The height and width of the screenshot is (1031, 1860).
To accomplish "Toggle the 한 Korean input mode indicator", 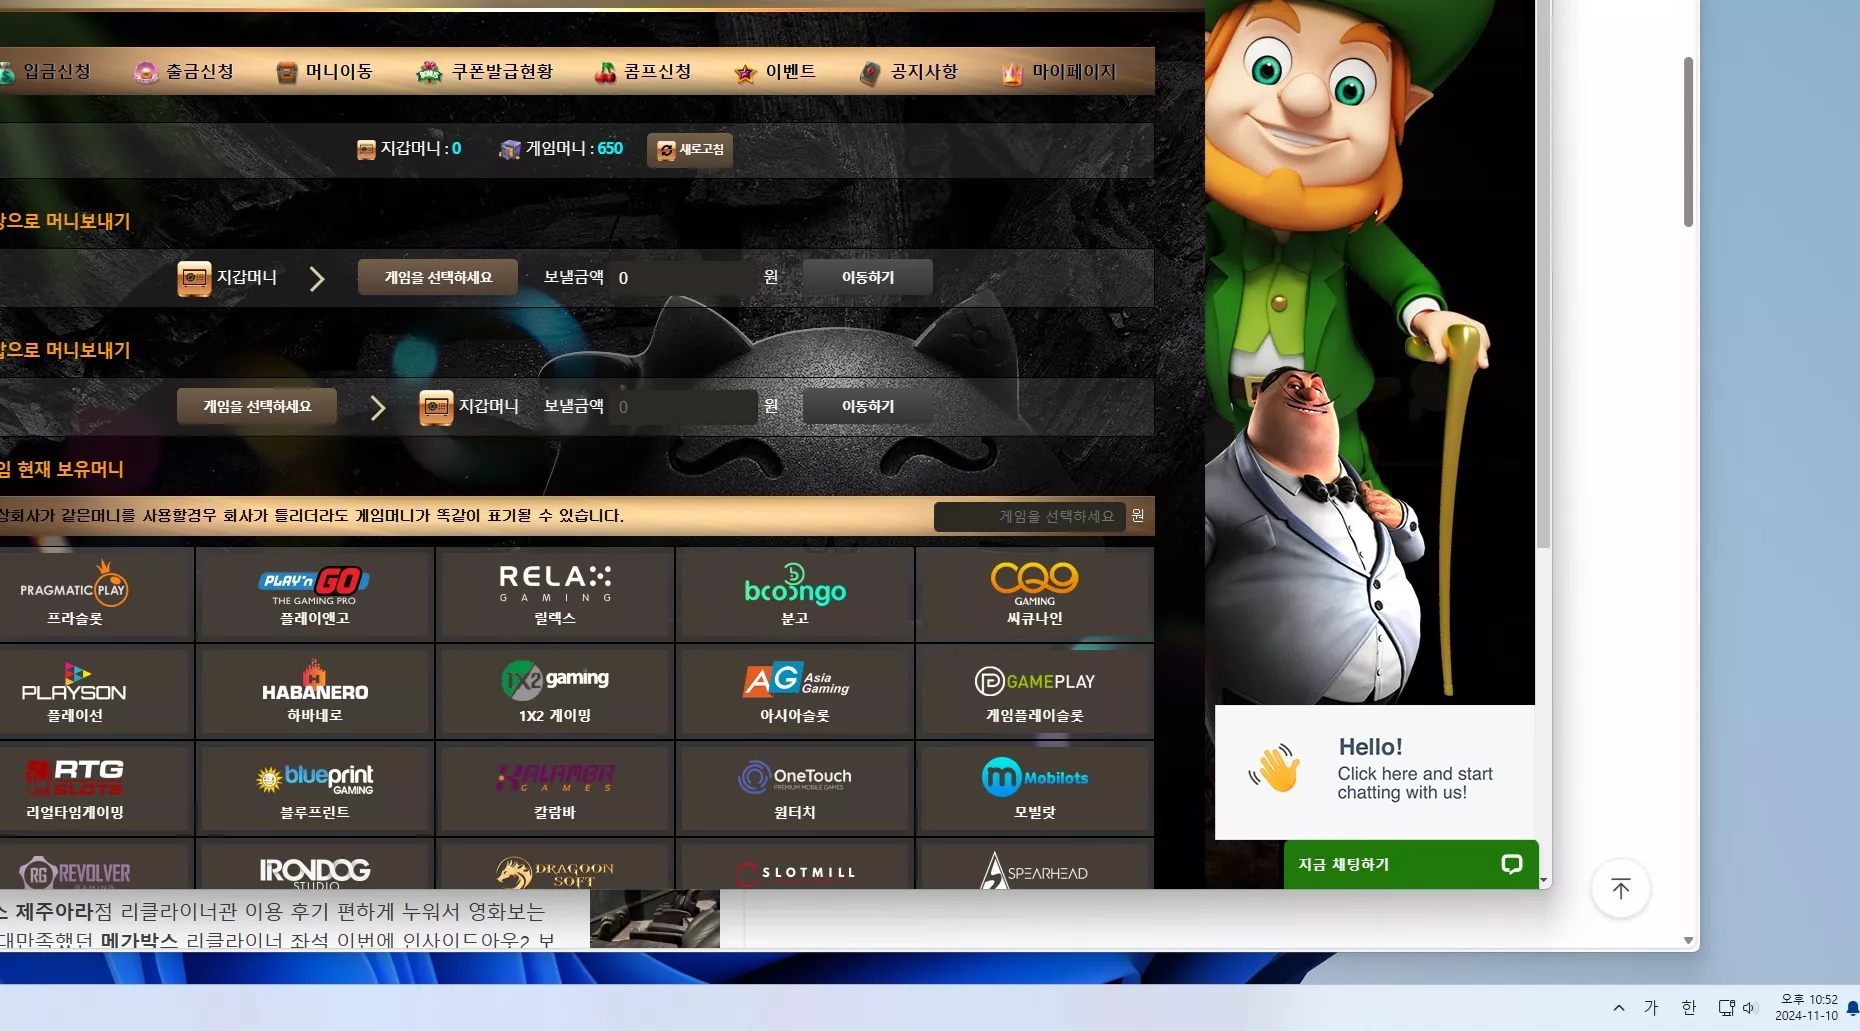I will point(1689,1008).
